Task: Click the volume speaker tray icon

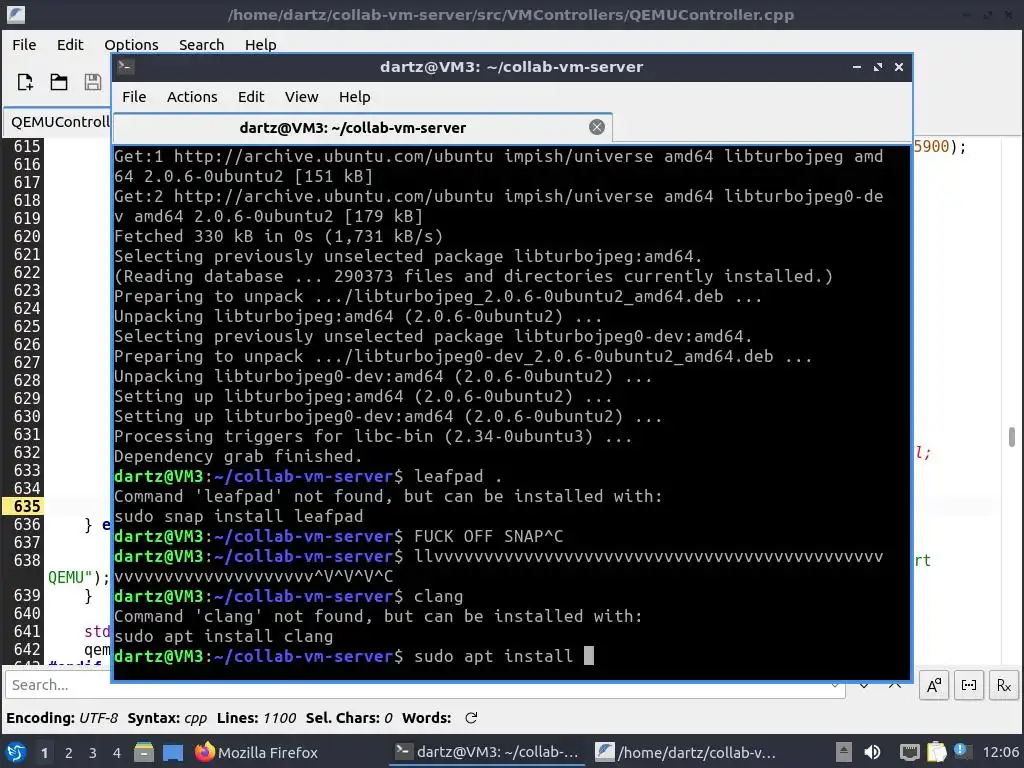Action: click(872, 752)
